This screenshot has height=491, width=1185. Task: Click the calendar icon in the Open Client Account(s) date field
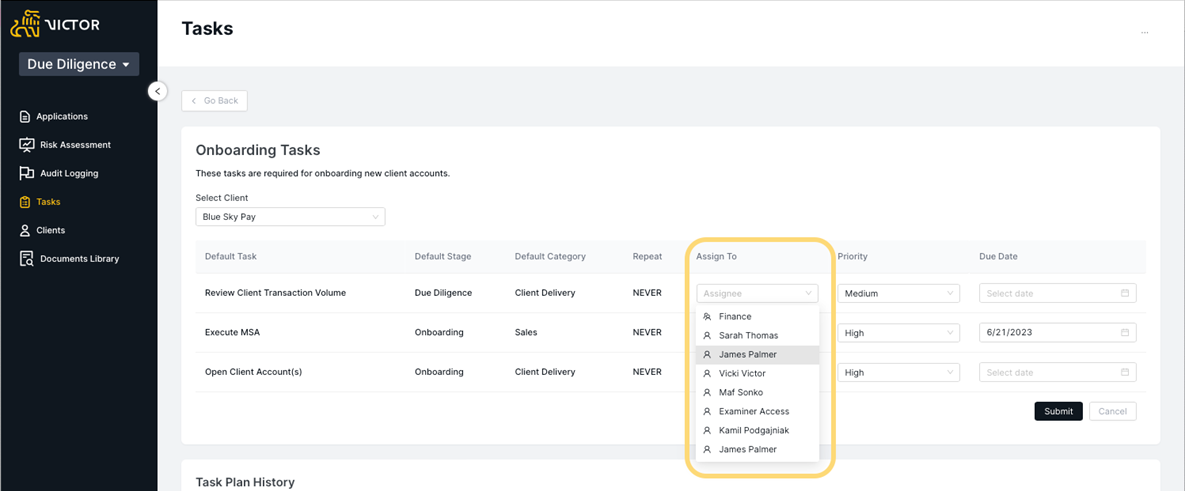[x=1125, y=372]
